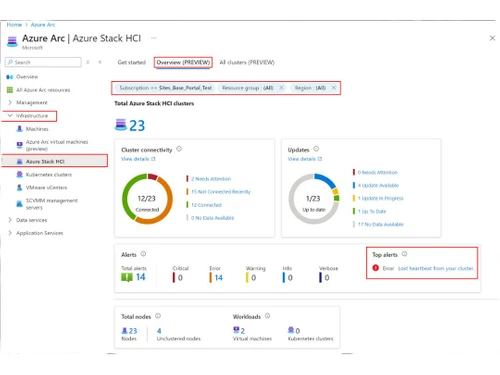The height and width of the screenshot is (375, 500).
Task: Select VMware vCenters in sidebar
Action: [x=46, y=187]
